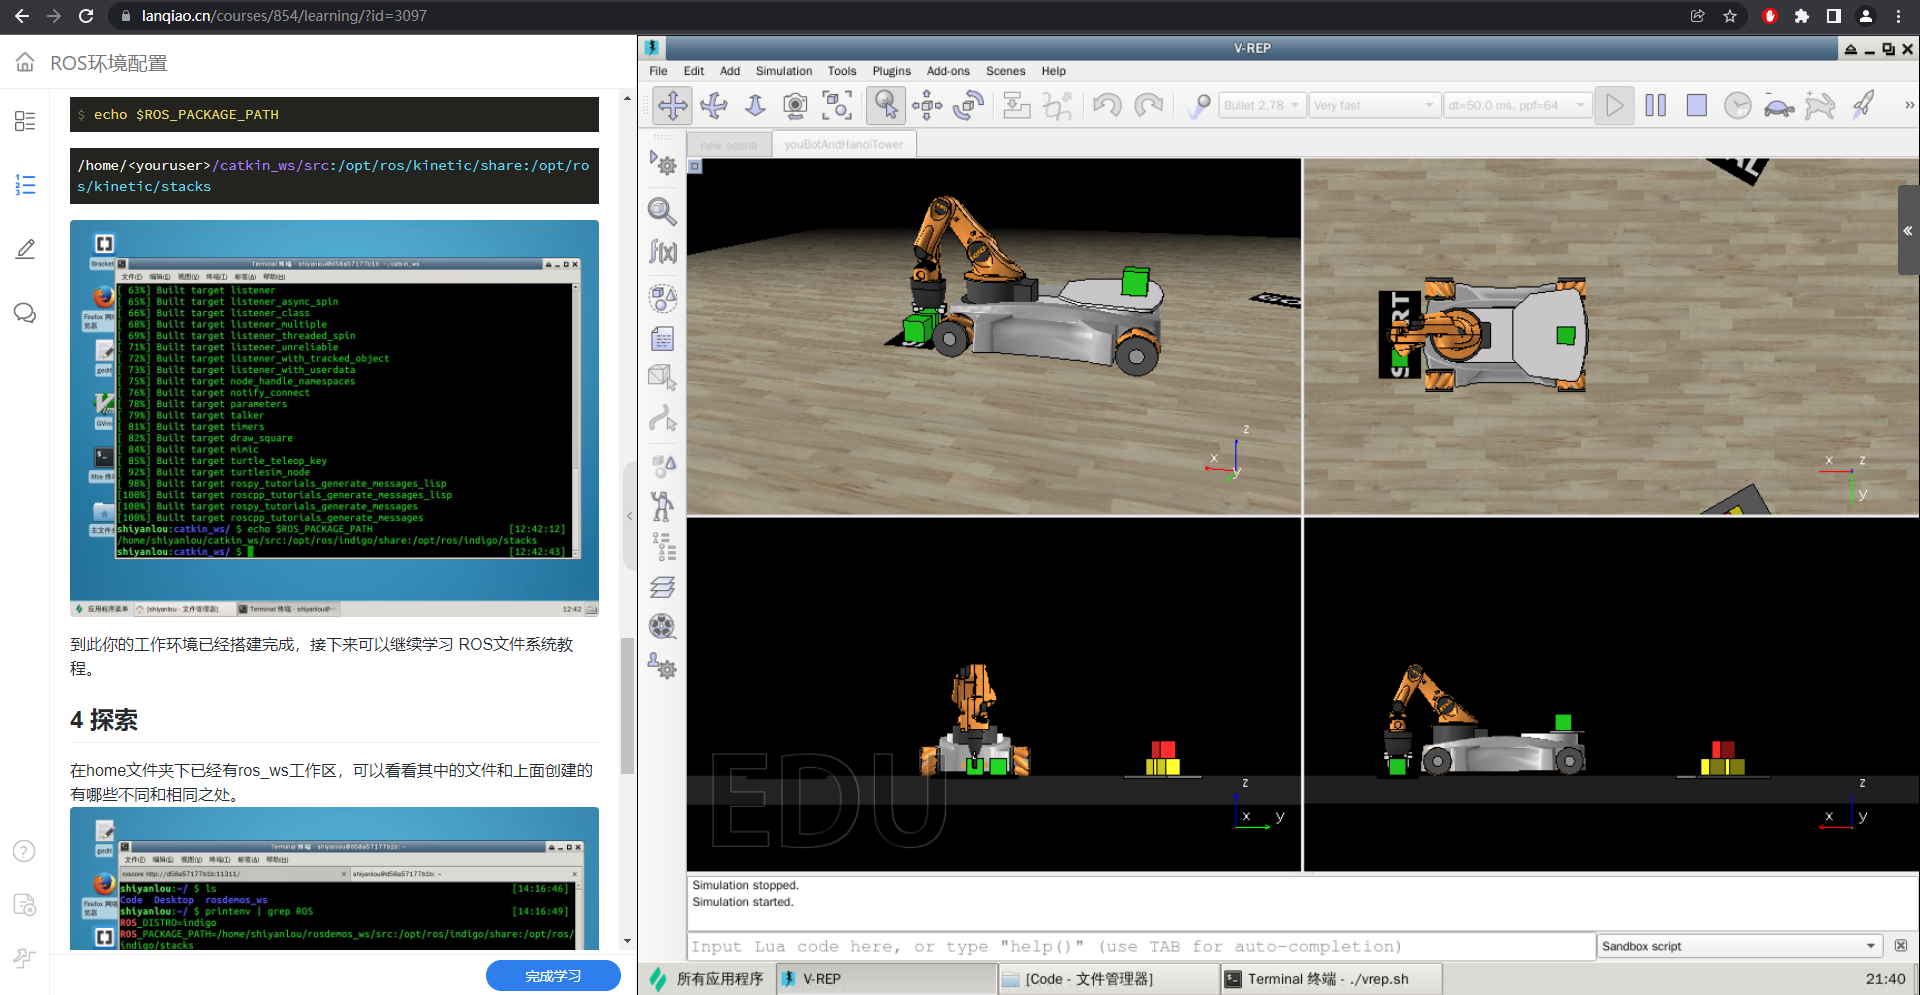The height and width of the screenshot is (995, 1920).
Task: Select the camera pan tool in V-REP toolbar
Action: (673, 105)
